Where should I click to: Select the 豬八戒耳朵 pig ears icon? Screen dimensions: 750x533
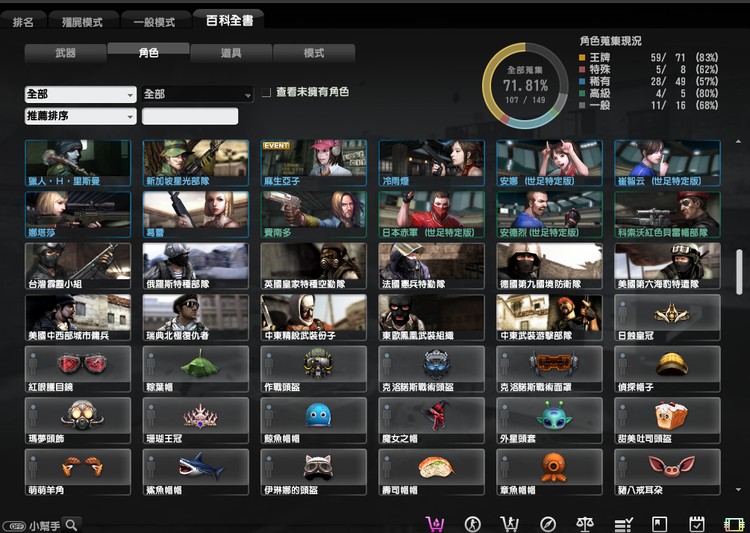tap(672, 466)
